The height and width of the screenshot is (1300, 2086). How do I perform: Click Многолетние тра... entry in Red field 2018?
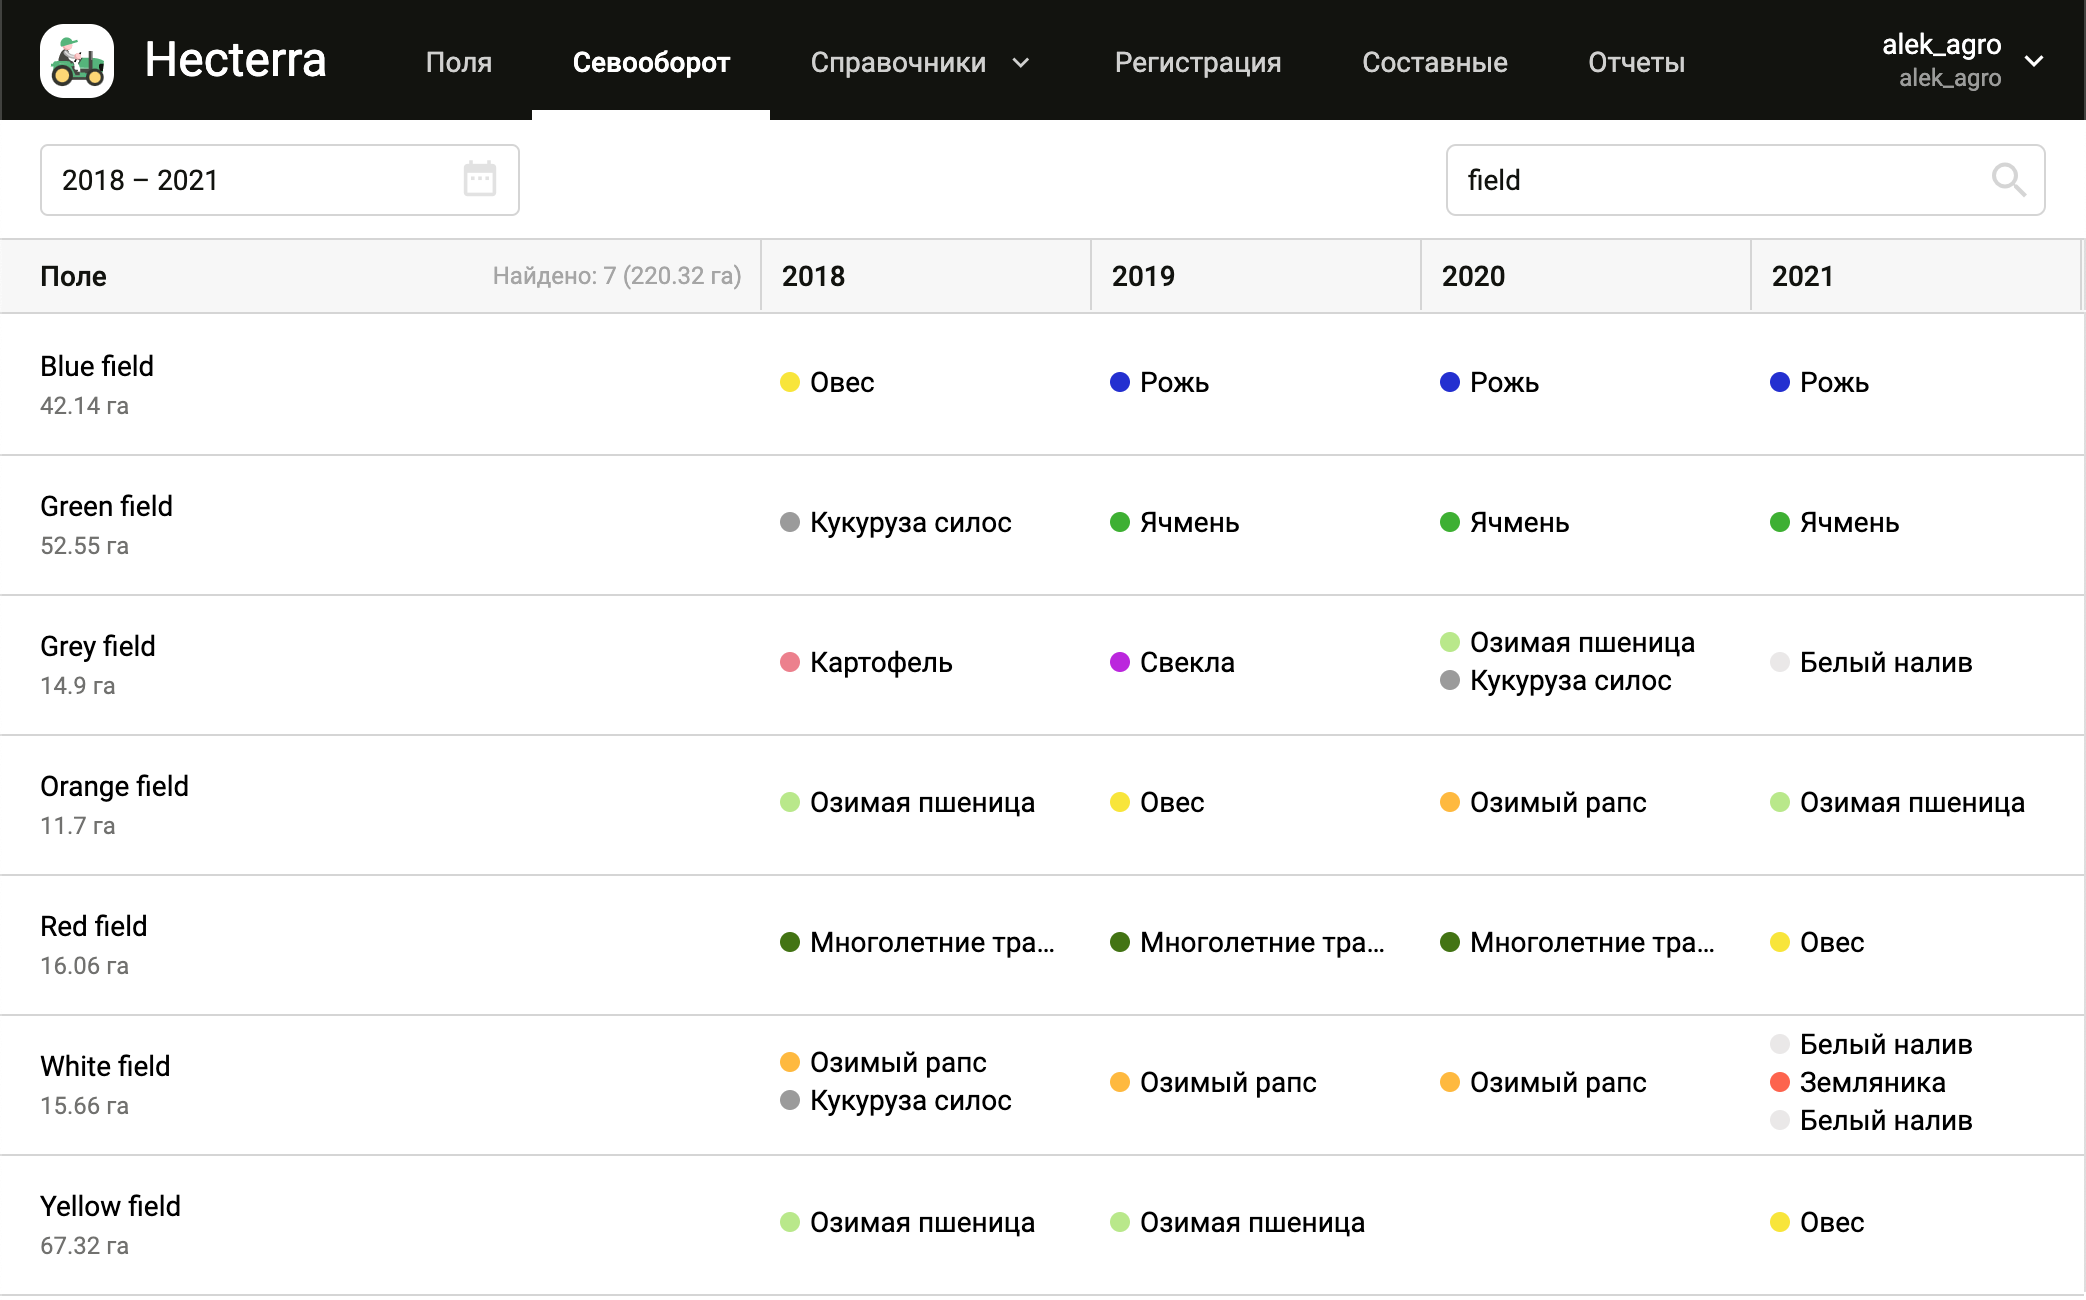click(931, 942)
